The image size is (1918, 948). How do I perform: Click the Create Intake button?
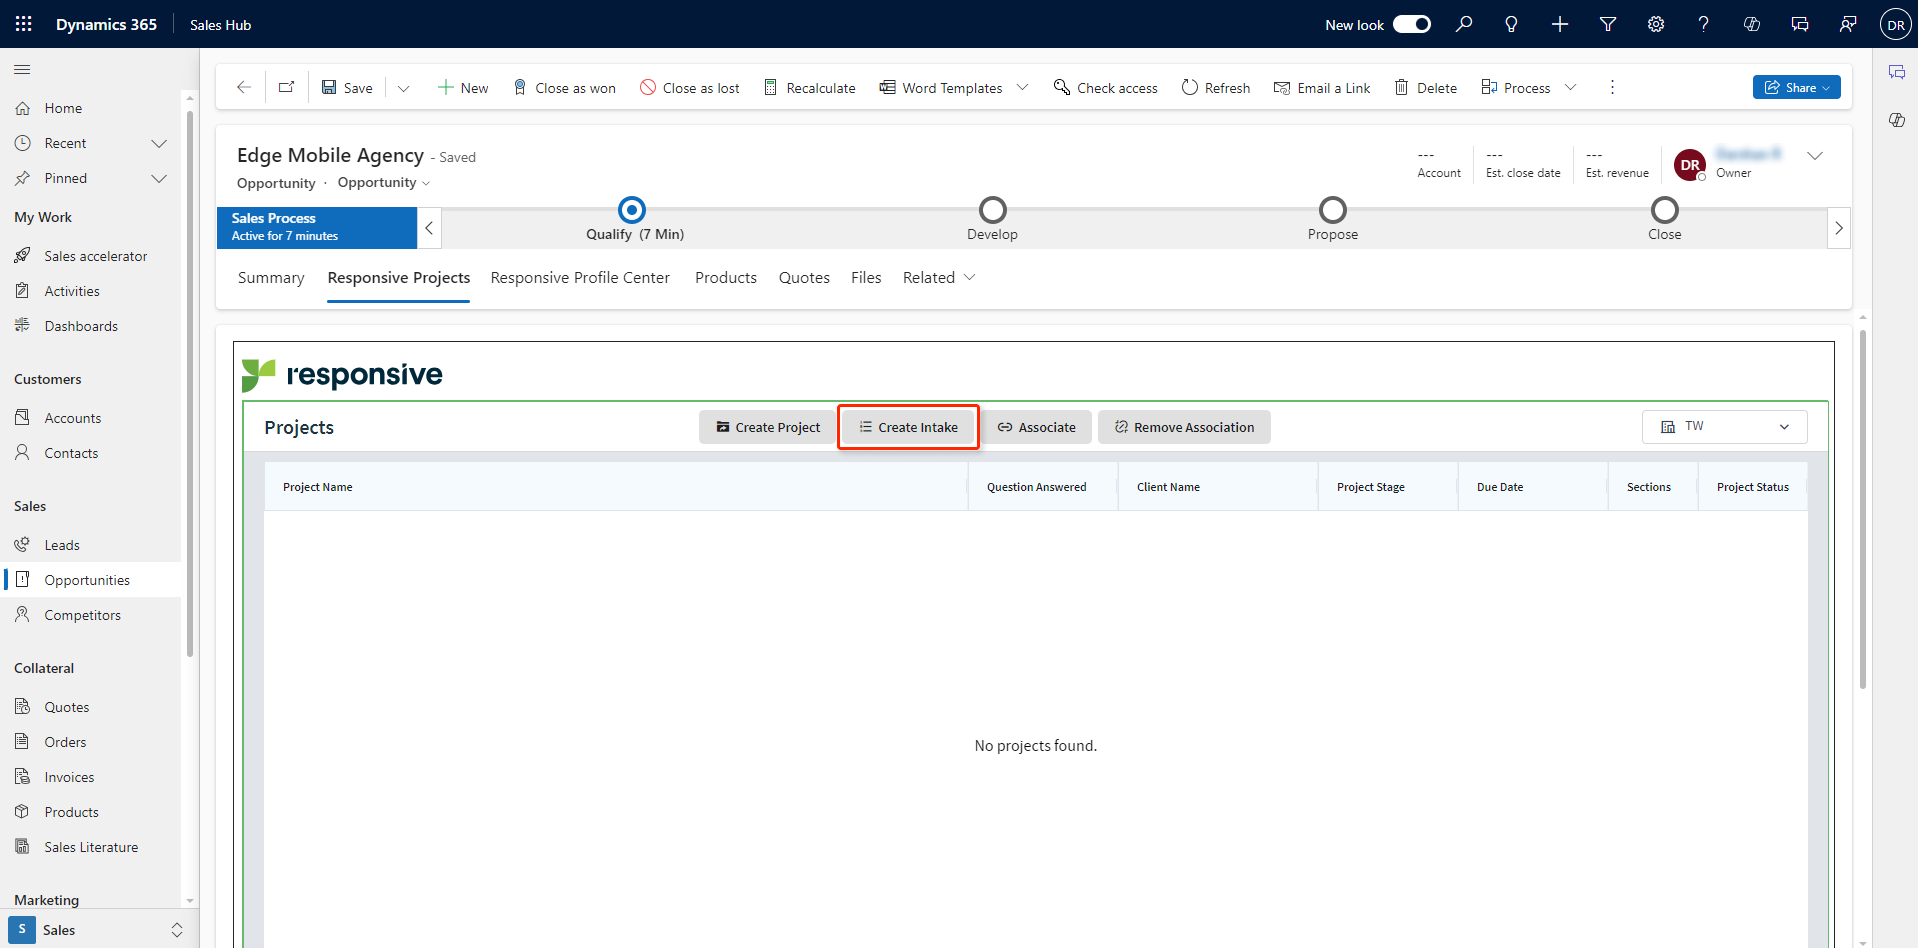[908, 427]
